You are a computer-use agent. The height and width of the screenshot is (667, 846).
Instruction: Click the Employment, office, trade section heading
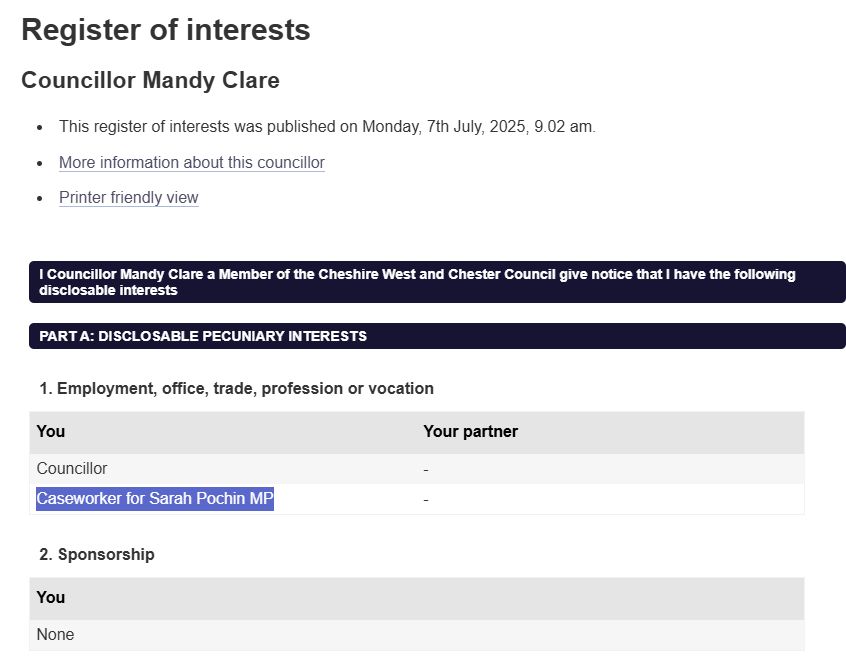click(x=236, y=388)
